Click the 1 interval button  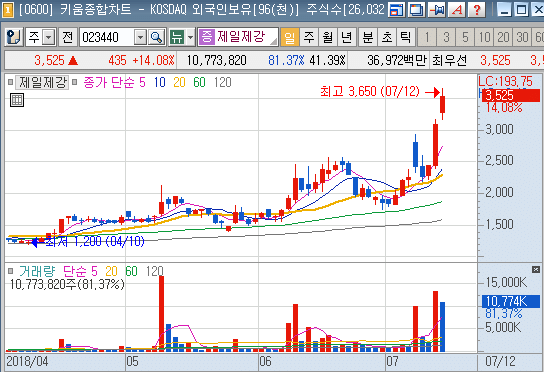point(427,37)
